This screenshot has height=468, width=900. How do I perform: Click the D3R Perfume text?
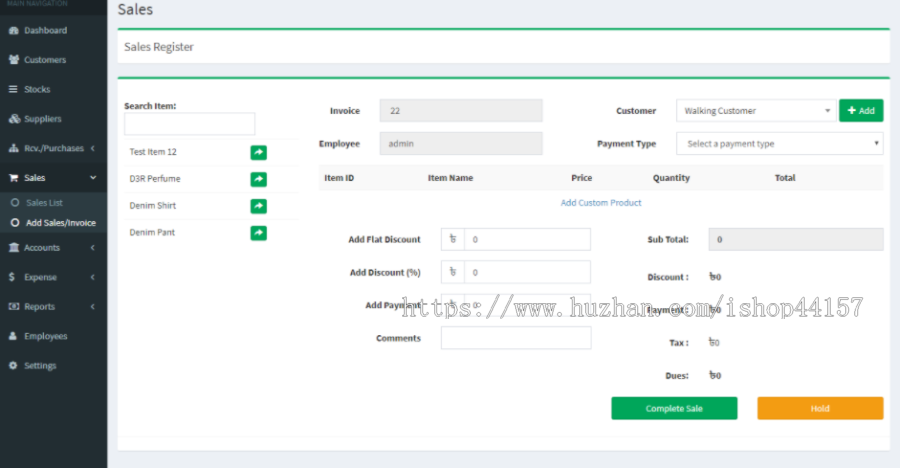pos(154,179)
